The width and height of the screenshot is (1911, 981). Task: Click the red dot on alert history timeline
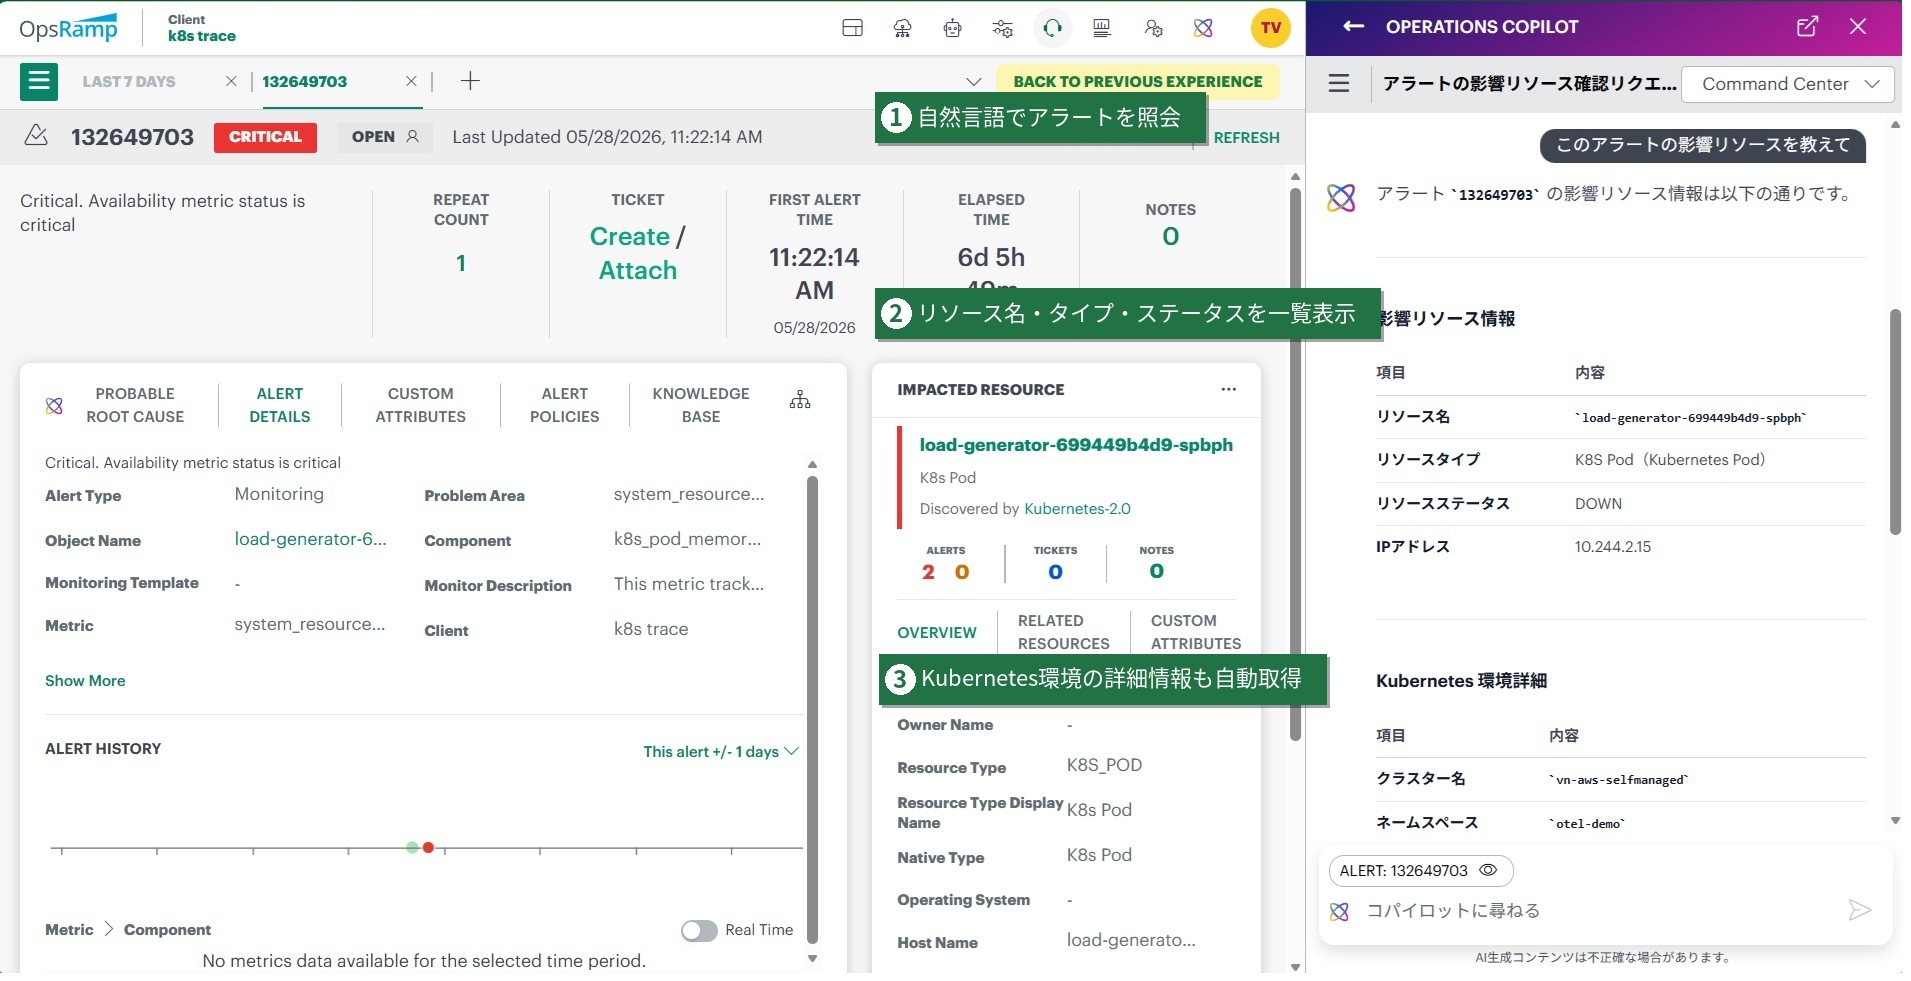click(428, 848)
